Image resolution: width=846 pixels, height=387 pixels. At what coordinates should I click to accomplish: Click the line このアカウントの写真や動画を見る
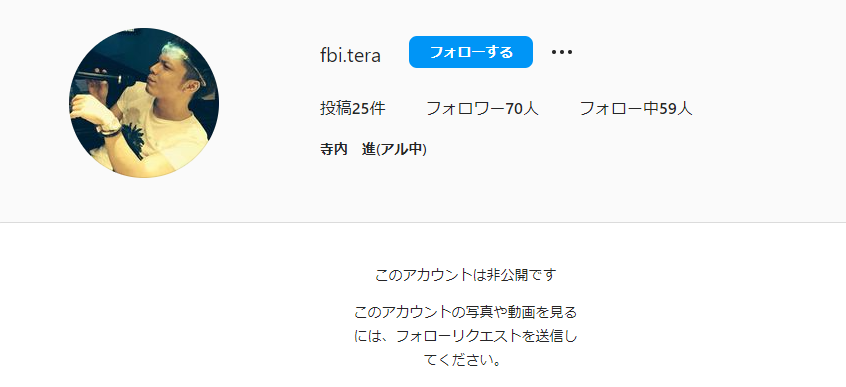pos(465,312)
